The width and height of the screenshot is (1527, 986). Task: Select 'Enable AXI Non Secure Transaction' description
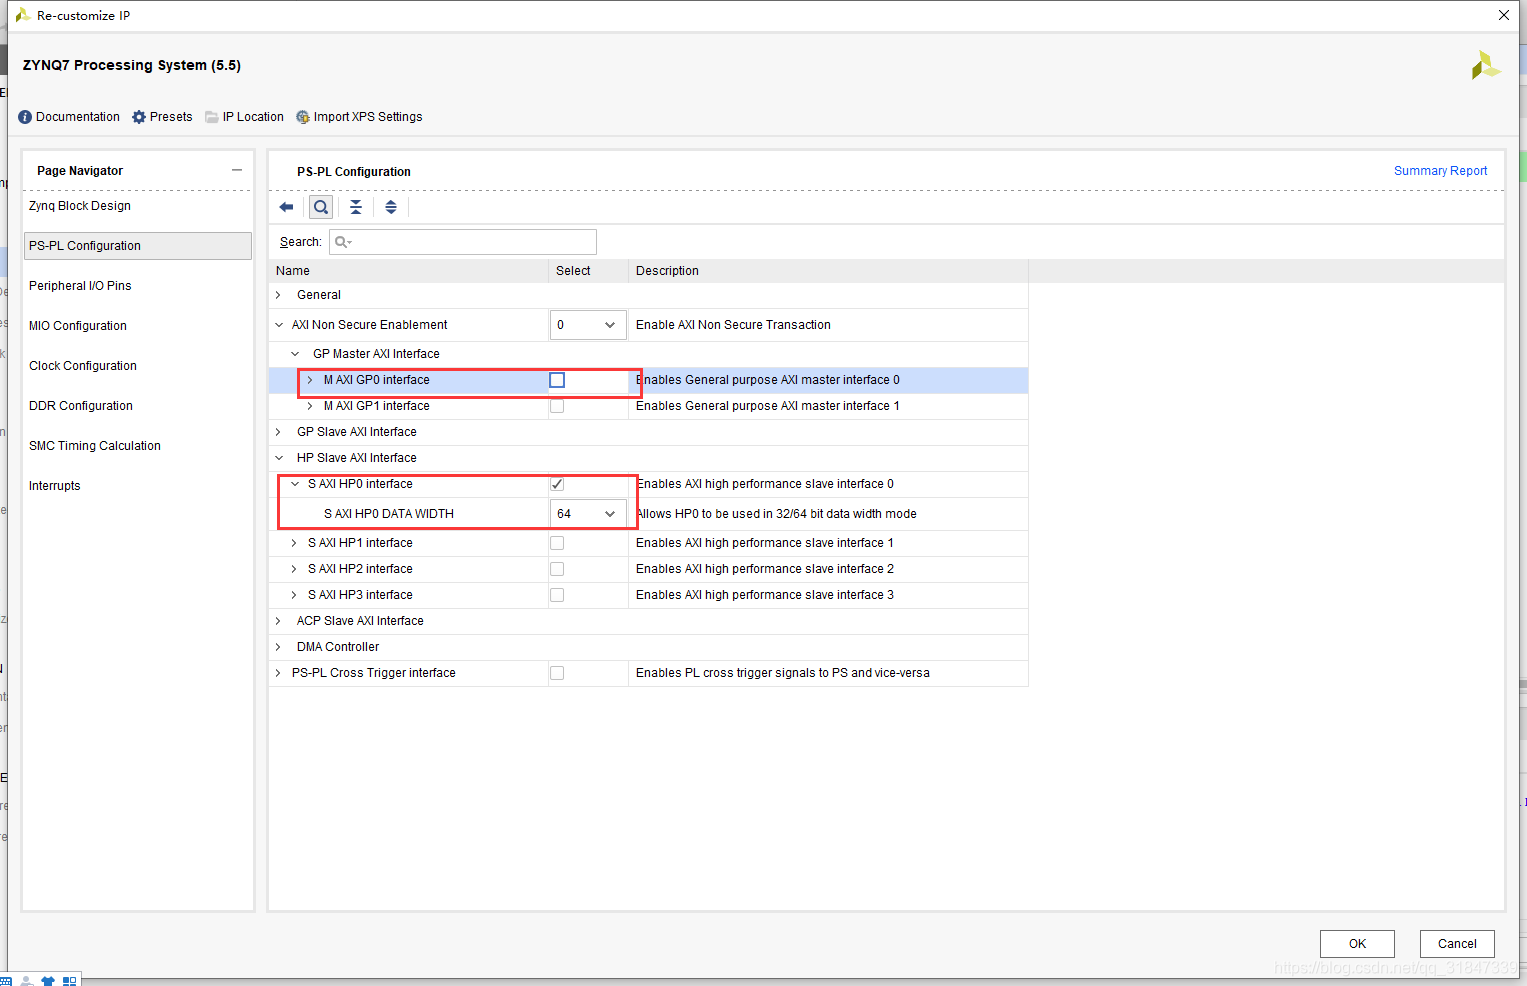(x=733, y=325)
